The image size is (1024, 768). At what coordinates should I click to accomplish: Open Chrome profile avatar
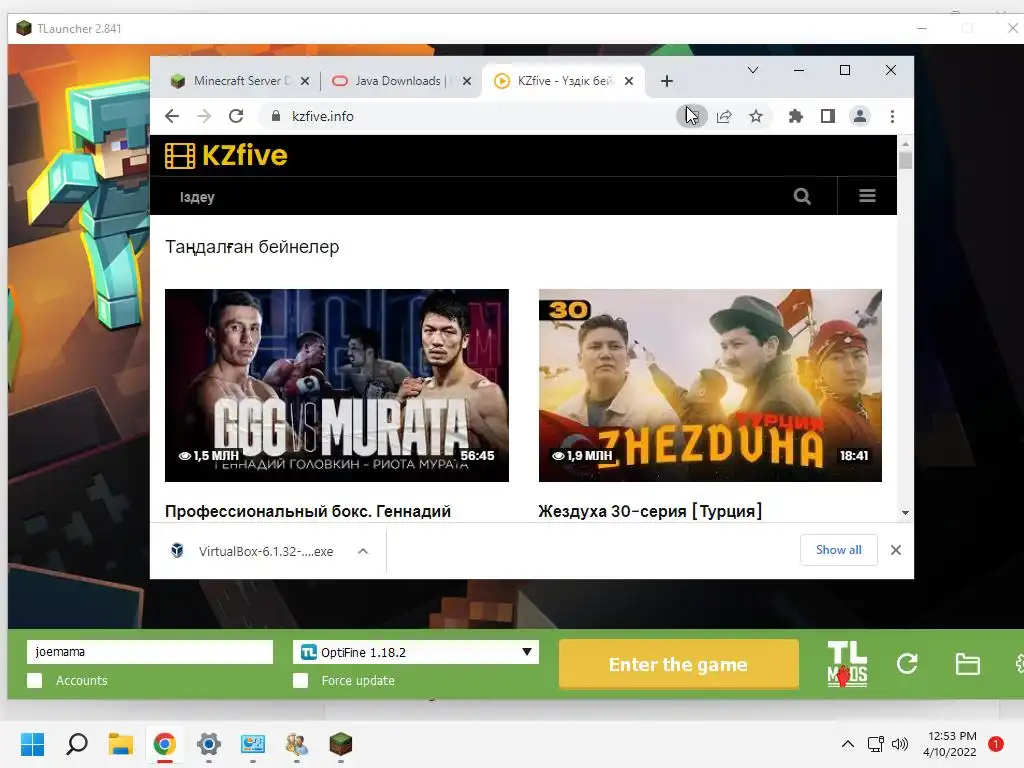[x=859, y=116]
